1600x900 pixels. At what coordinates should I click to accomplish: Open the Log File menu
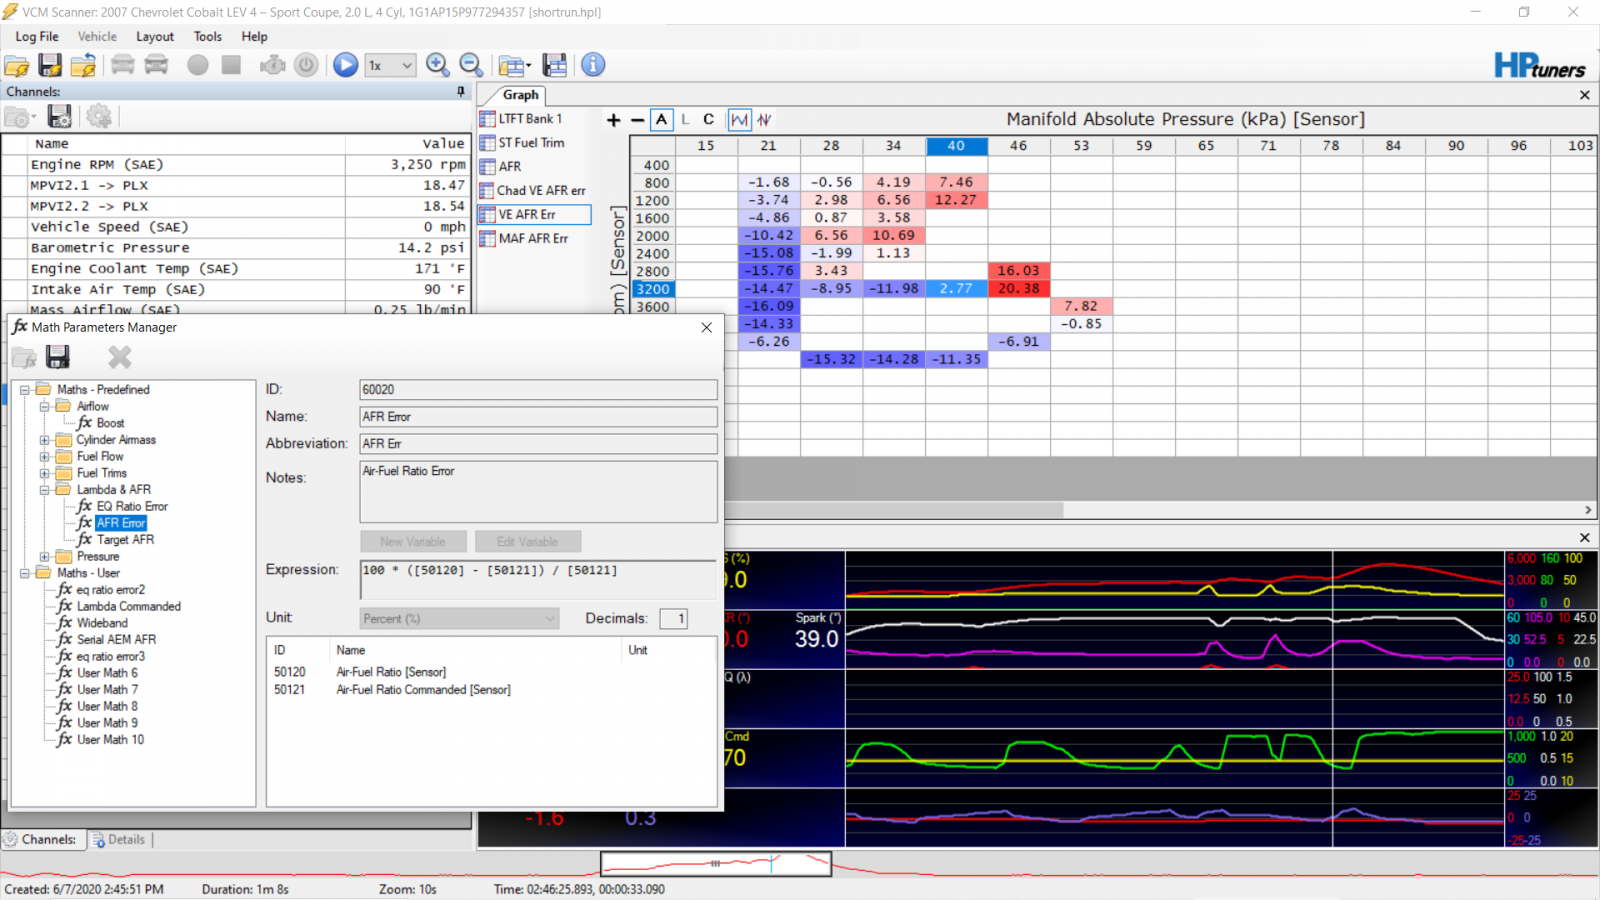pos(37,37)
